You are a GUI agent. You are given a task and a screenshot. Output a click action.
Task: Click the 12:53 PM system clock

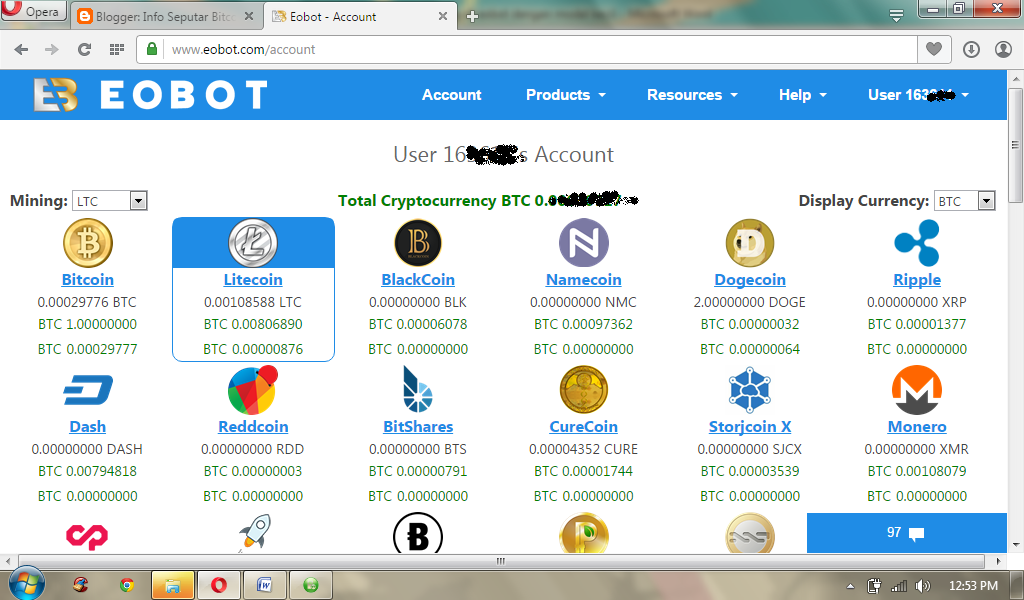pos(973,586)
